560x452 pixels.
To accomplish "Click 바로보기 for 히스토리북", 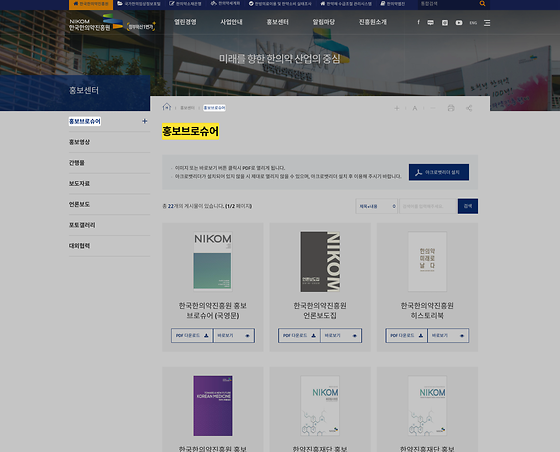I will pyautogui.click(x=448, y=335).
